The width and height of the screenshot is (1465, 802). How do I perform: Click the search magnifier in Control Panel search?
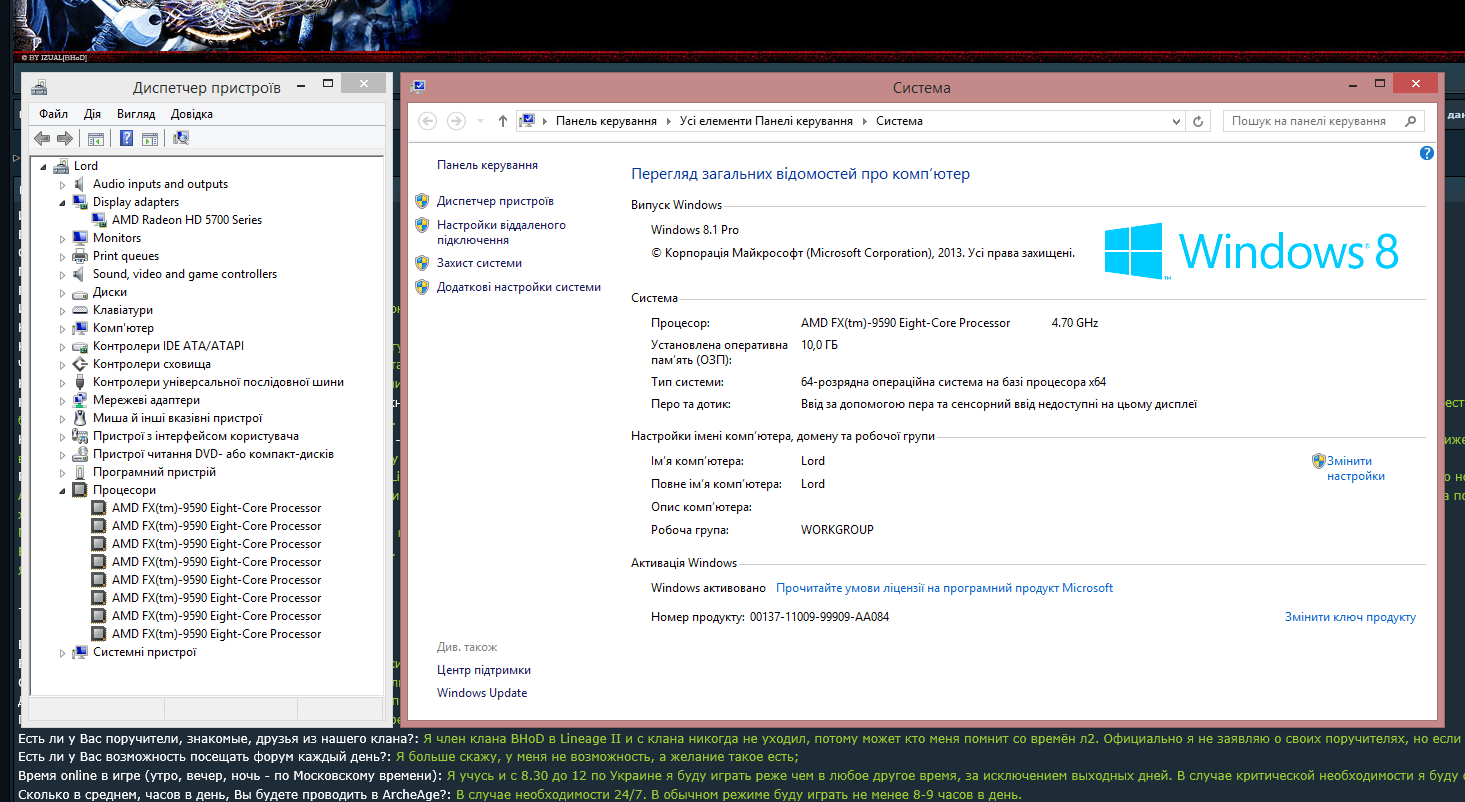tap(1411, 121)
